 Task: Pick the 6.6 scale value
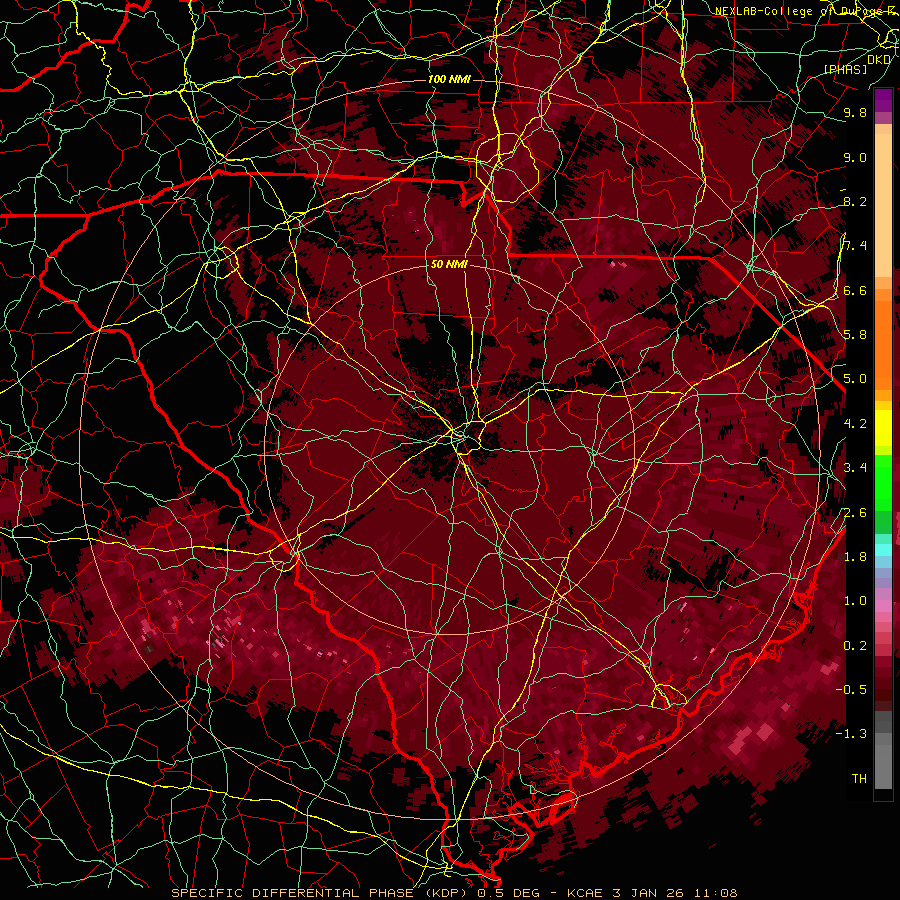click(x=855, y=290)
